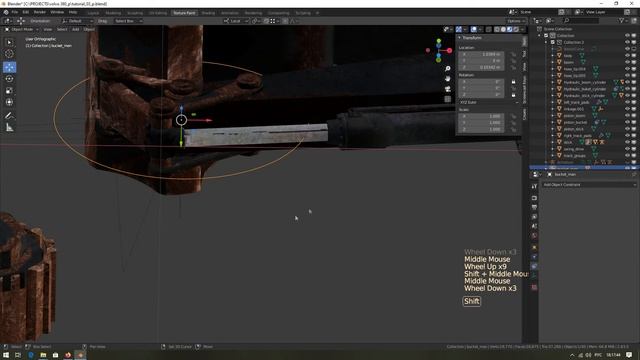Open the viewport Select menu
The image size is (640, 360).
tap(62, 29)
